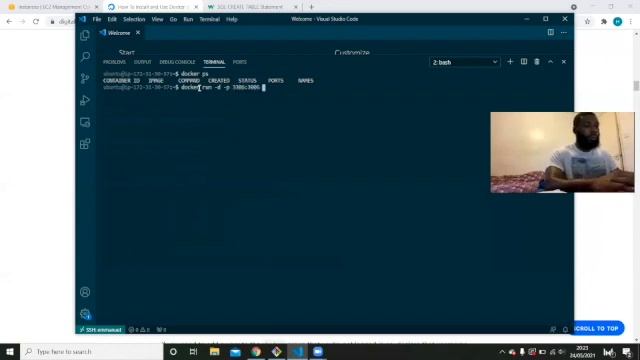Open Source Control view in activity bar
The image size is (640, 360).
pyautogui.click(x=85, y=78)
